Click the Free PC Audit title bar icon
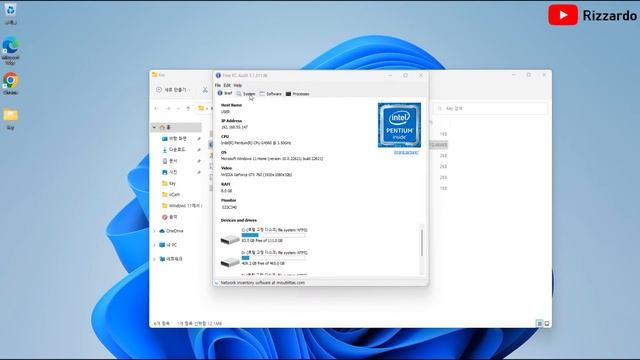Image resolution: width=640 pixels, height=360 pixels. (218, 76)
